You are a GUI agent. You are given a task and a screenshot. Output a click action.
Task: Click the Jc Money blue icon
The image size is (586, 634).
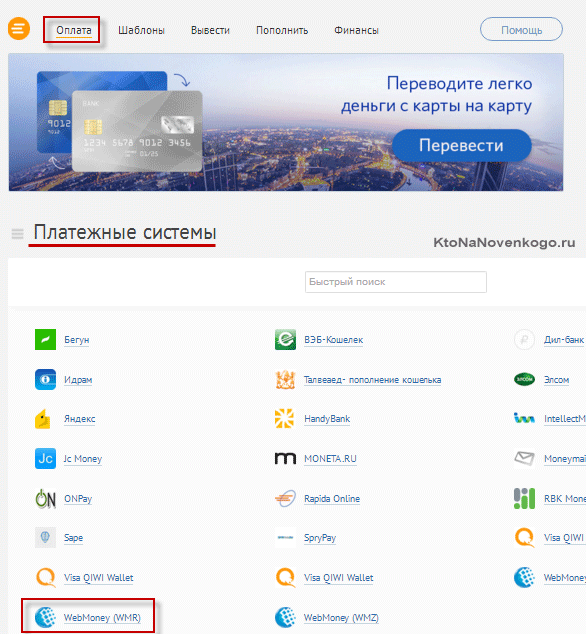coord(45,458)
